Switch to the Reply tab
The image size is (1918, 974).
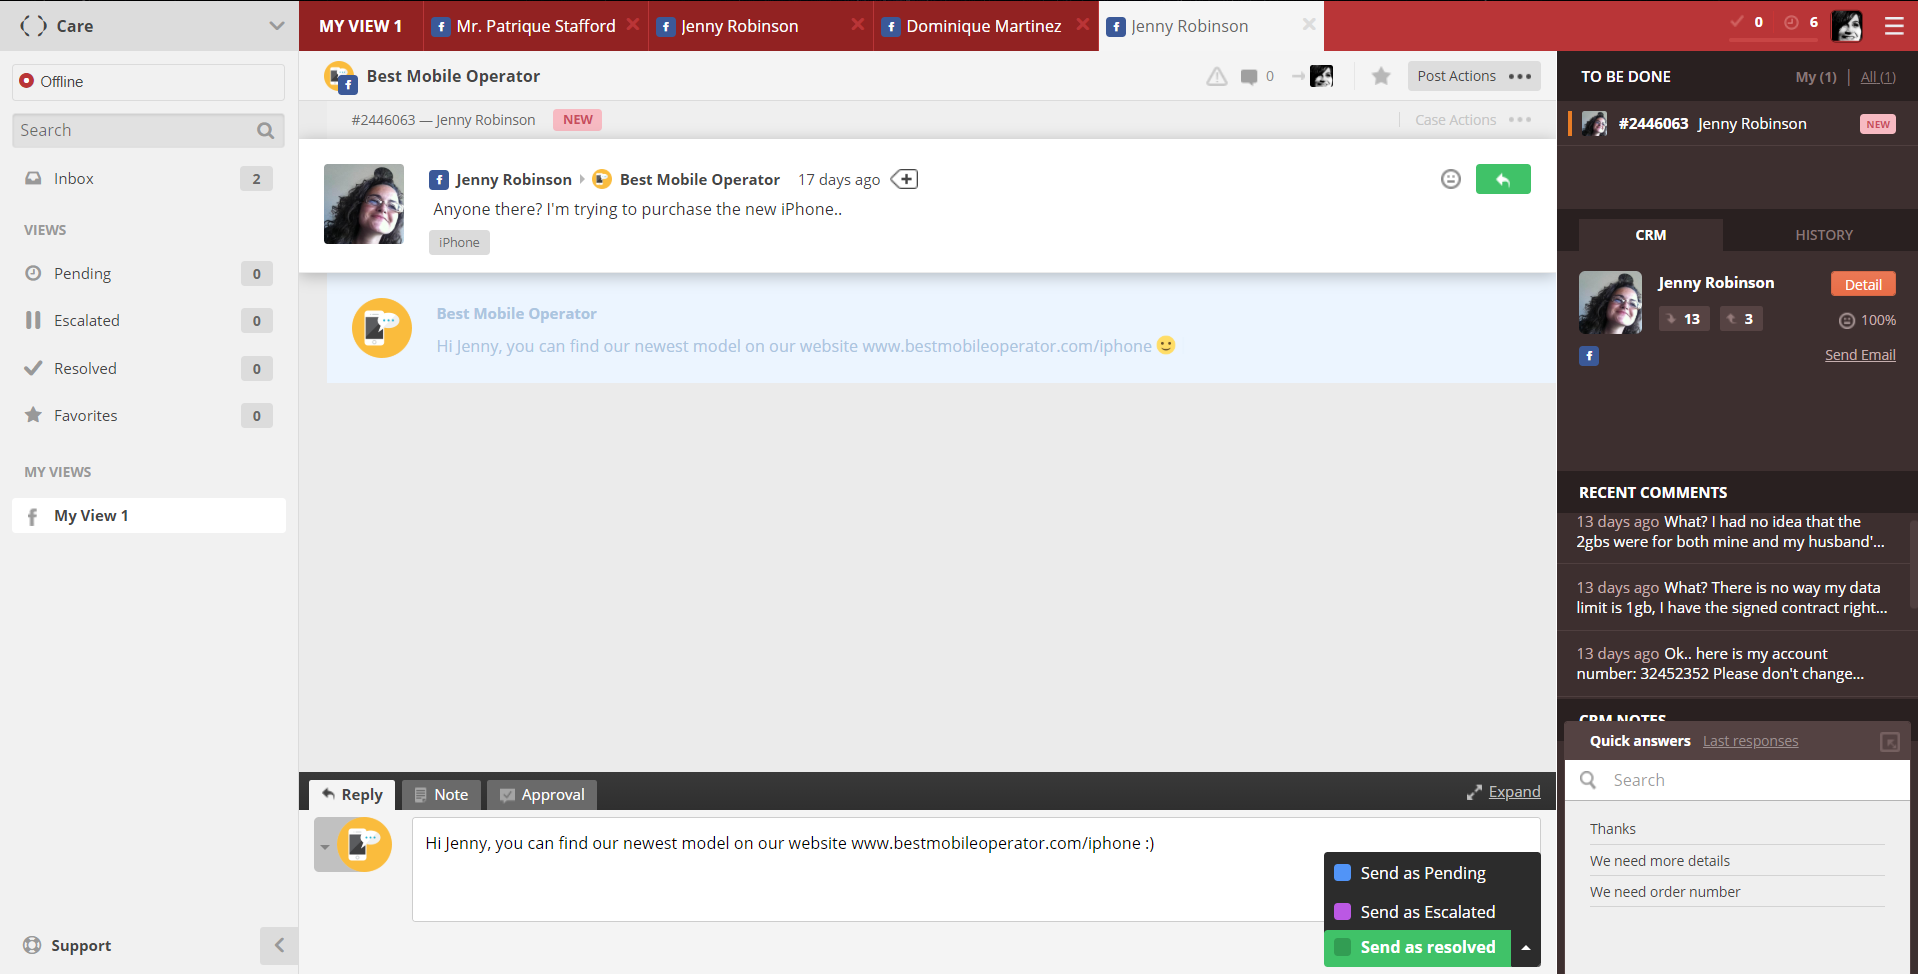pyautogui.click(x=352, y=795)
